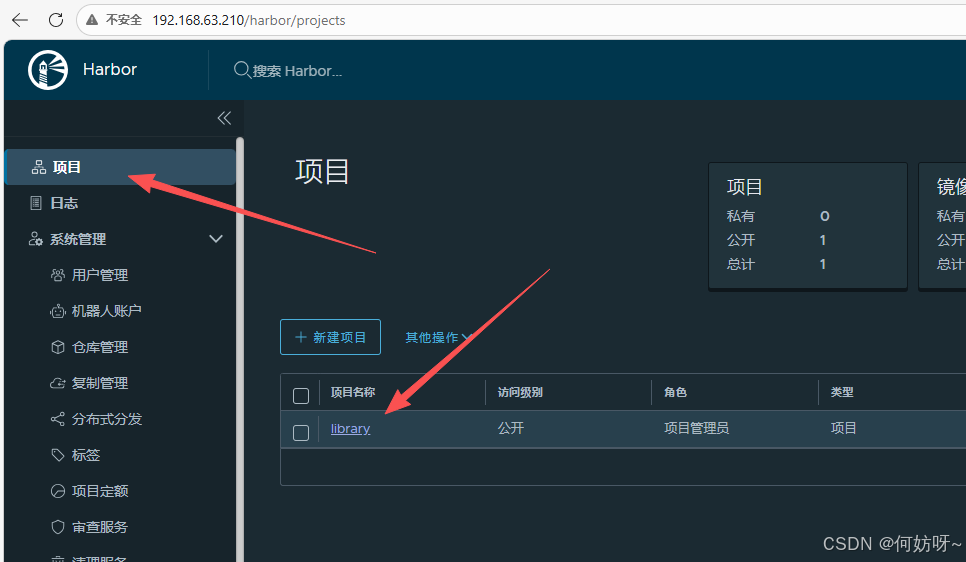The width and height of the screenshot is (966, 562).
Task: Click the 审查服务 shield icon
Action: [57, 527]
